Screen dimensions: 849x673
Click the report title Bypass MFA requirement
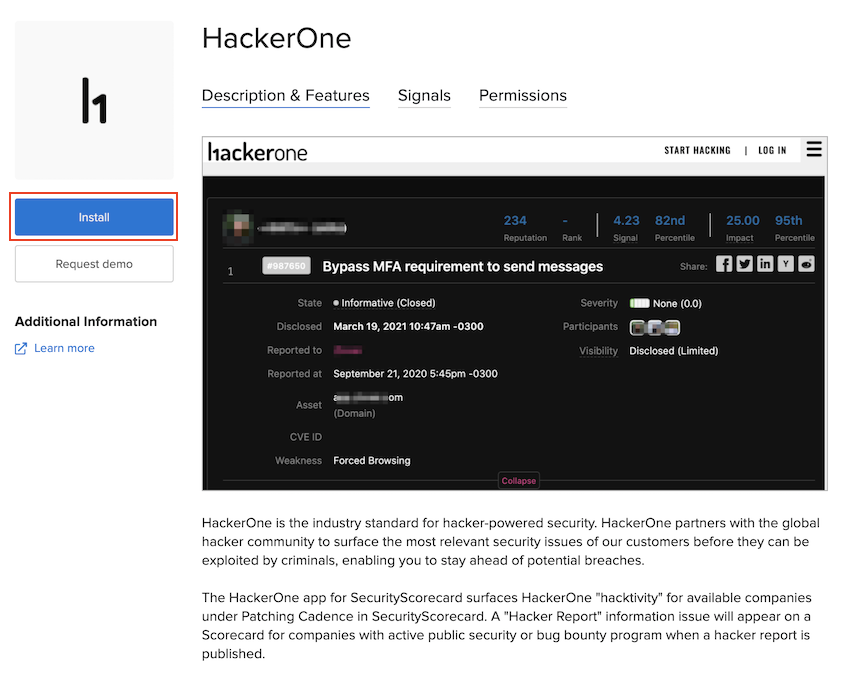click(462, 266)
